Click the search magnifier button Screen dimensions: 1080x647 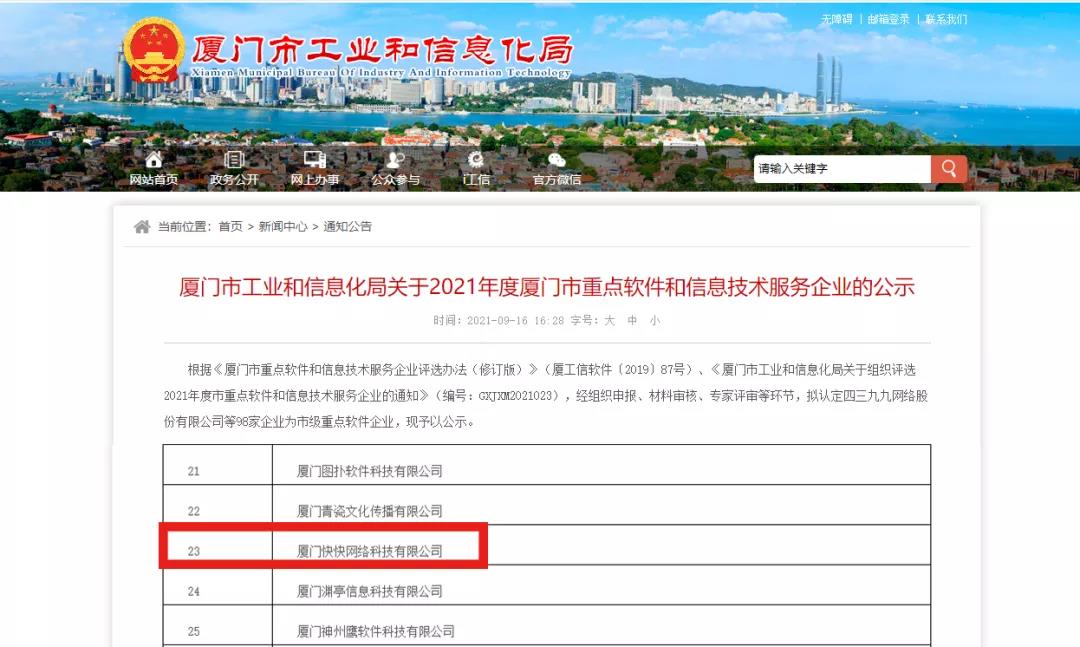[947, 169]
